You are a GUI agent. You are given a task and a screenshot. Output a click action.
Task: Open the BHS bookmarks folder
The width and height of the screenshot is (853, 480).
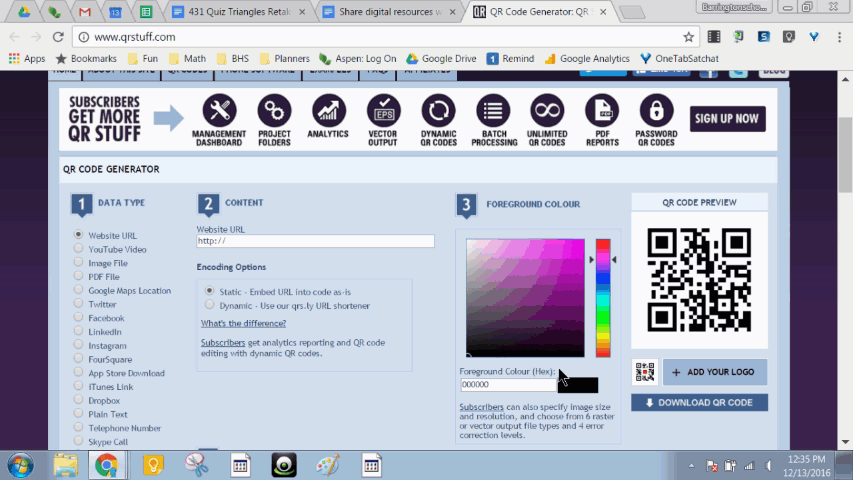point(232,58)
